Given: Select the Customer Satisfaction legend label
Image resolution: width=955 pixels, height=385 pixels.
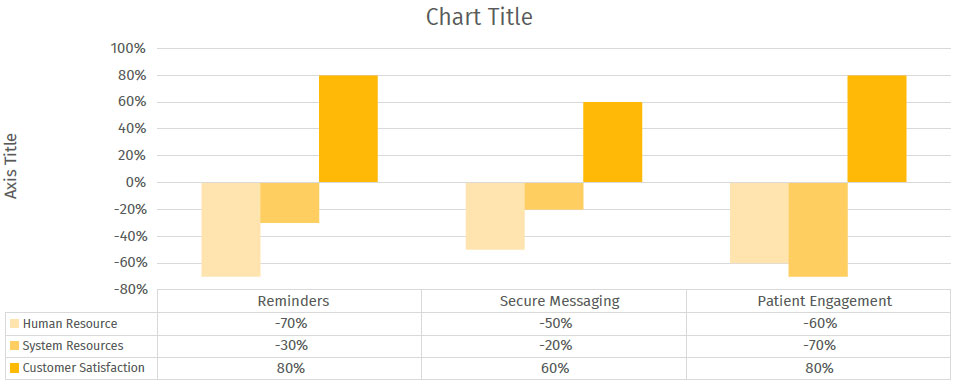Looking at the screenshot, I should pos(83,368).
